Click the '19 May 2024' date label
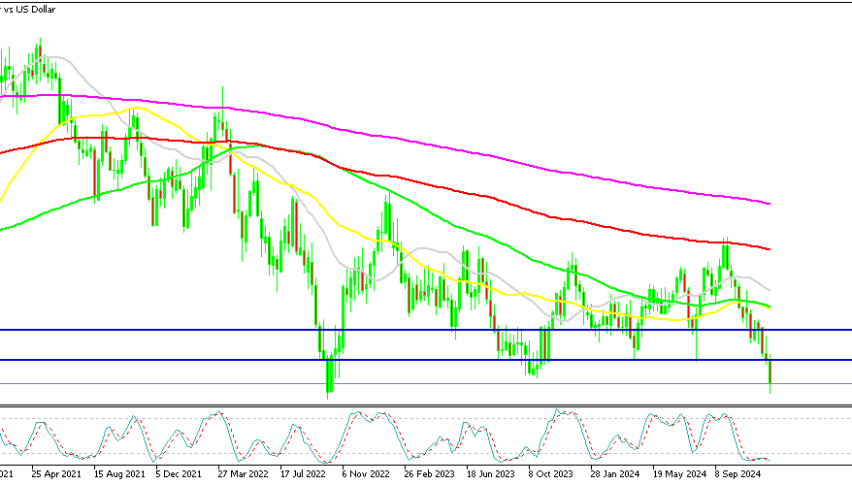Screen dimensions: 852x485 coord(679,474)
